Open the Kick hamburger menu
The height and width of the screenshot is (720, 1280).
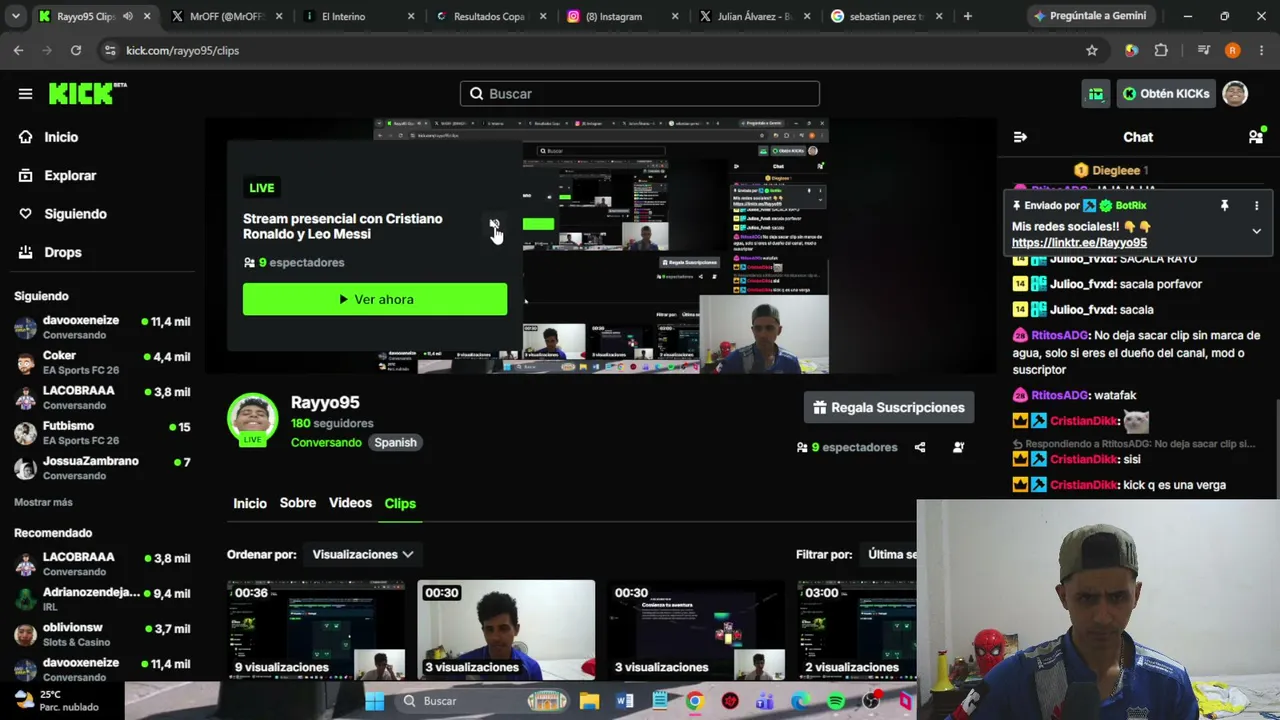click(25, 94)
